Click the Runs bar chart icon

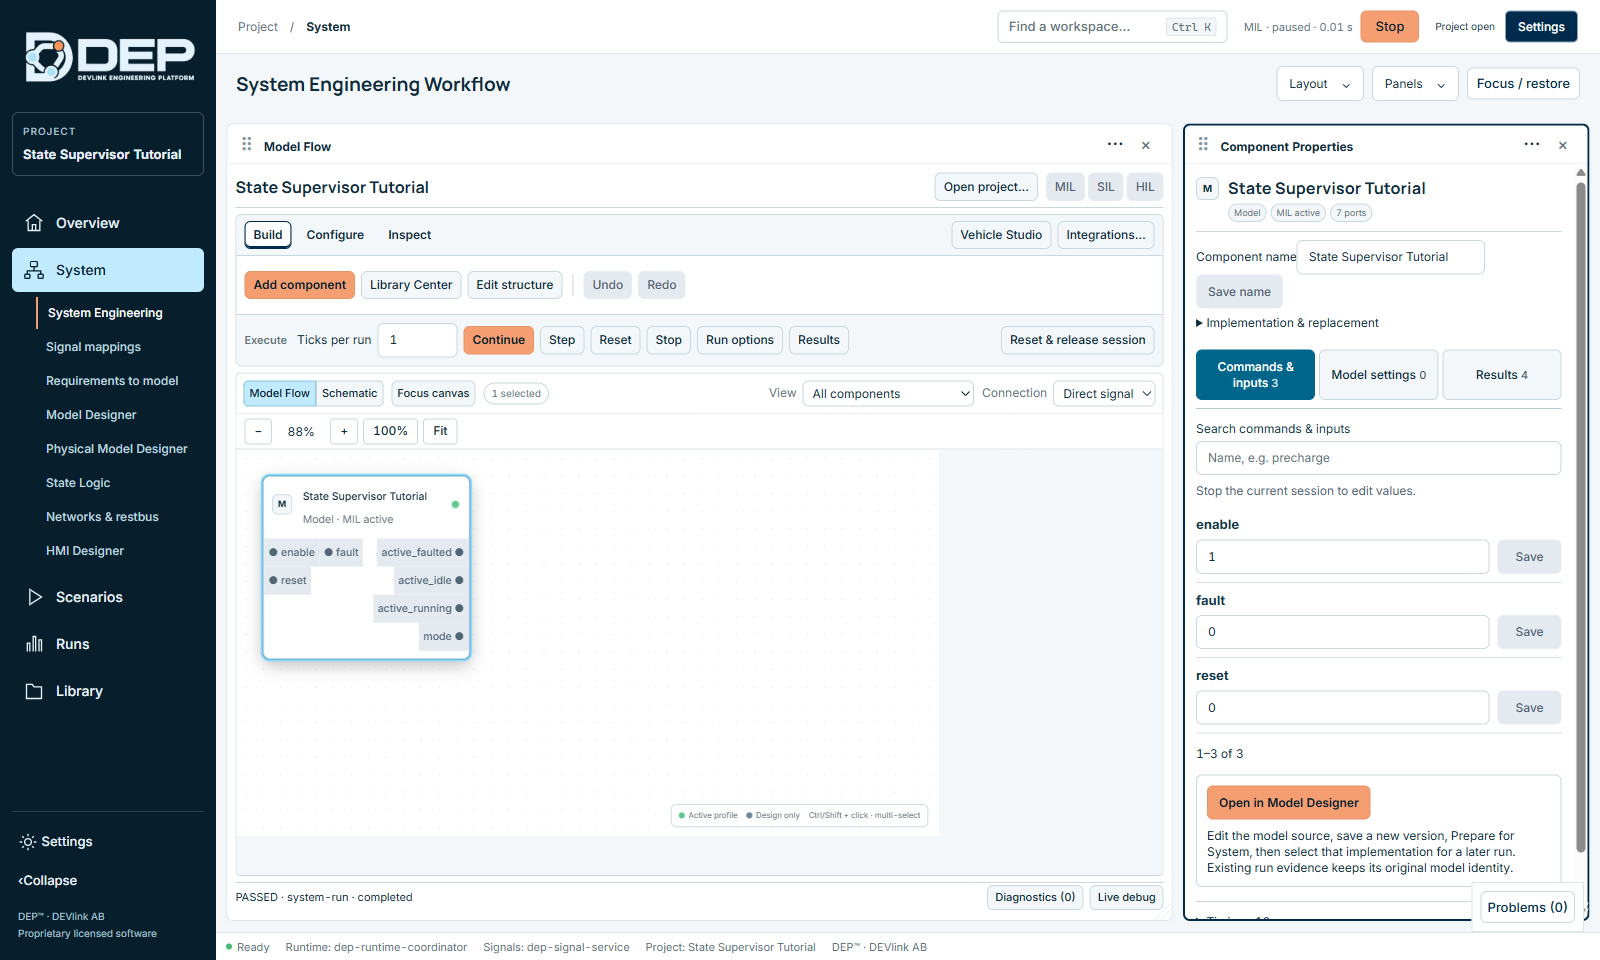pos(34,644)
